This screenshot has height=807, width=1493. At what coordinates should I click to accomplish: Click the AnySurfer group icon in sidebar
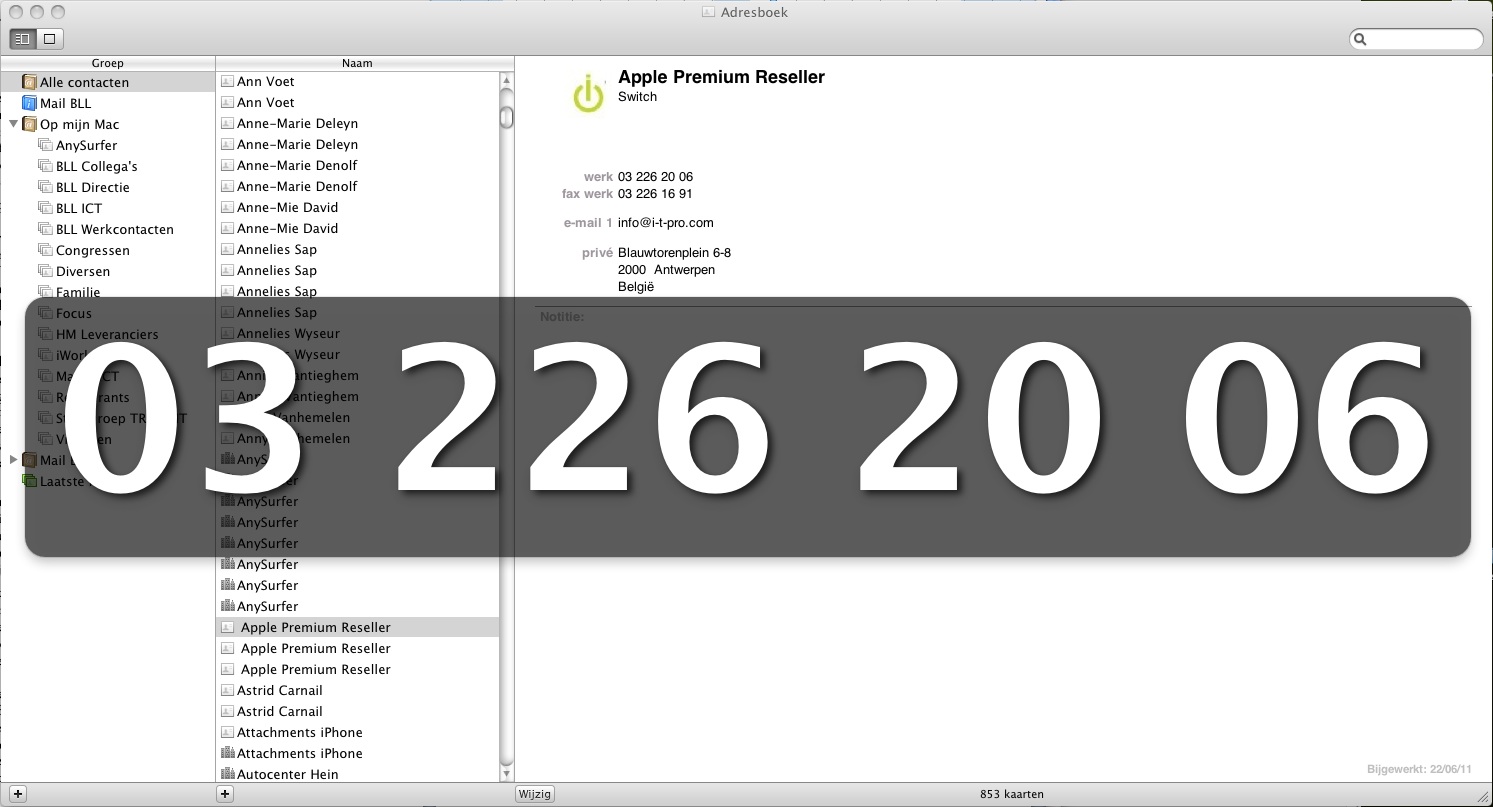pyautogui.click(x=45, y=145)
